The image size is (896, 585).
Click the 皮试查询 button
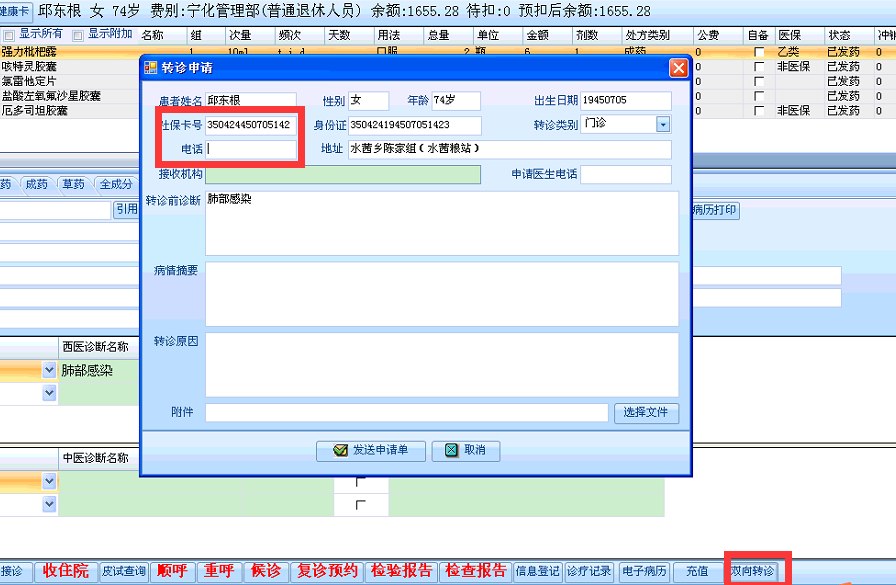124,571
